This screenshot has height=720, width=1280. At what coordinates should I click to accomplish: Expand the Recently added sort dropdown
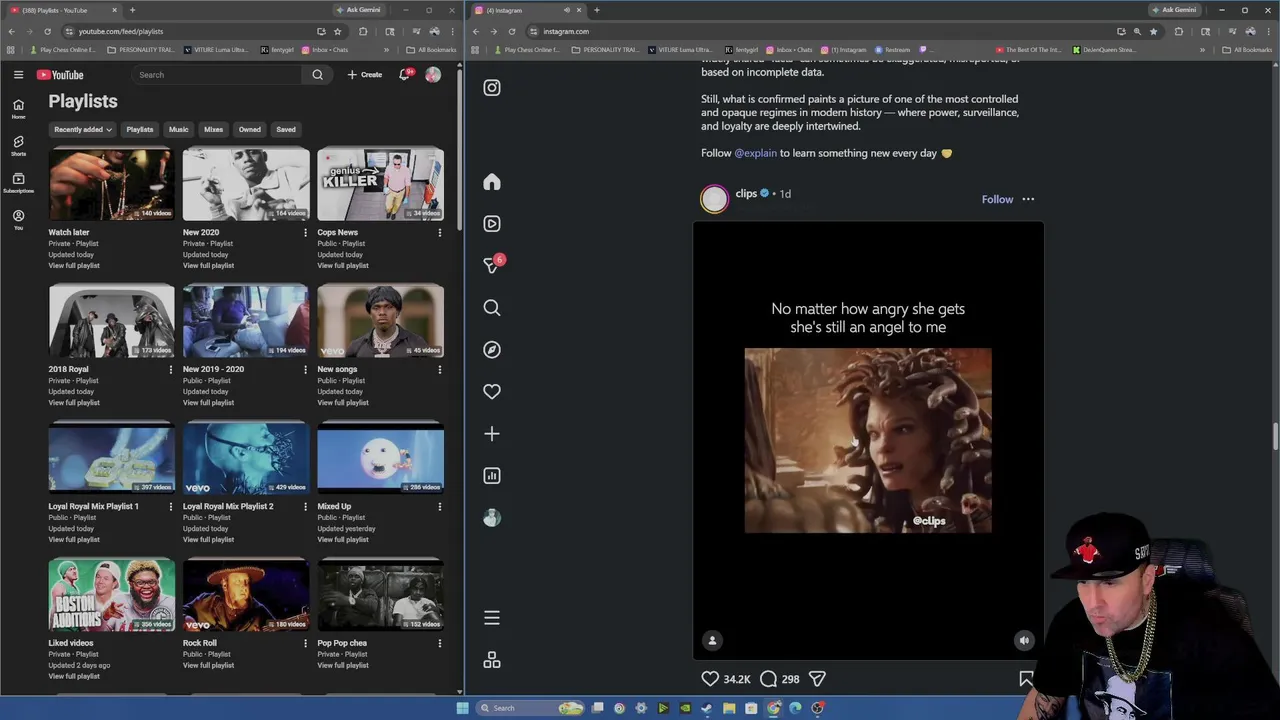(x=83, y=129)
